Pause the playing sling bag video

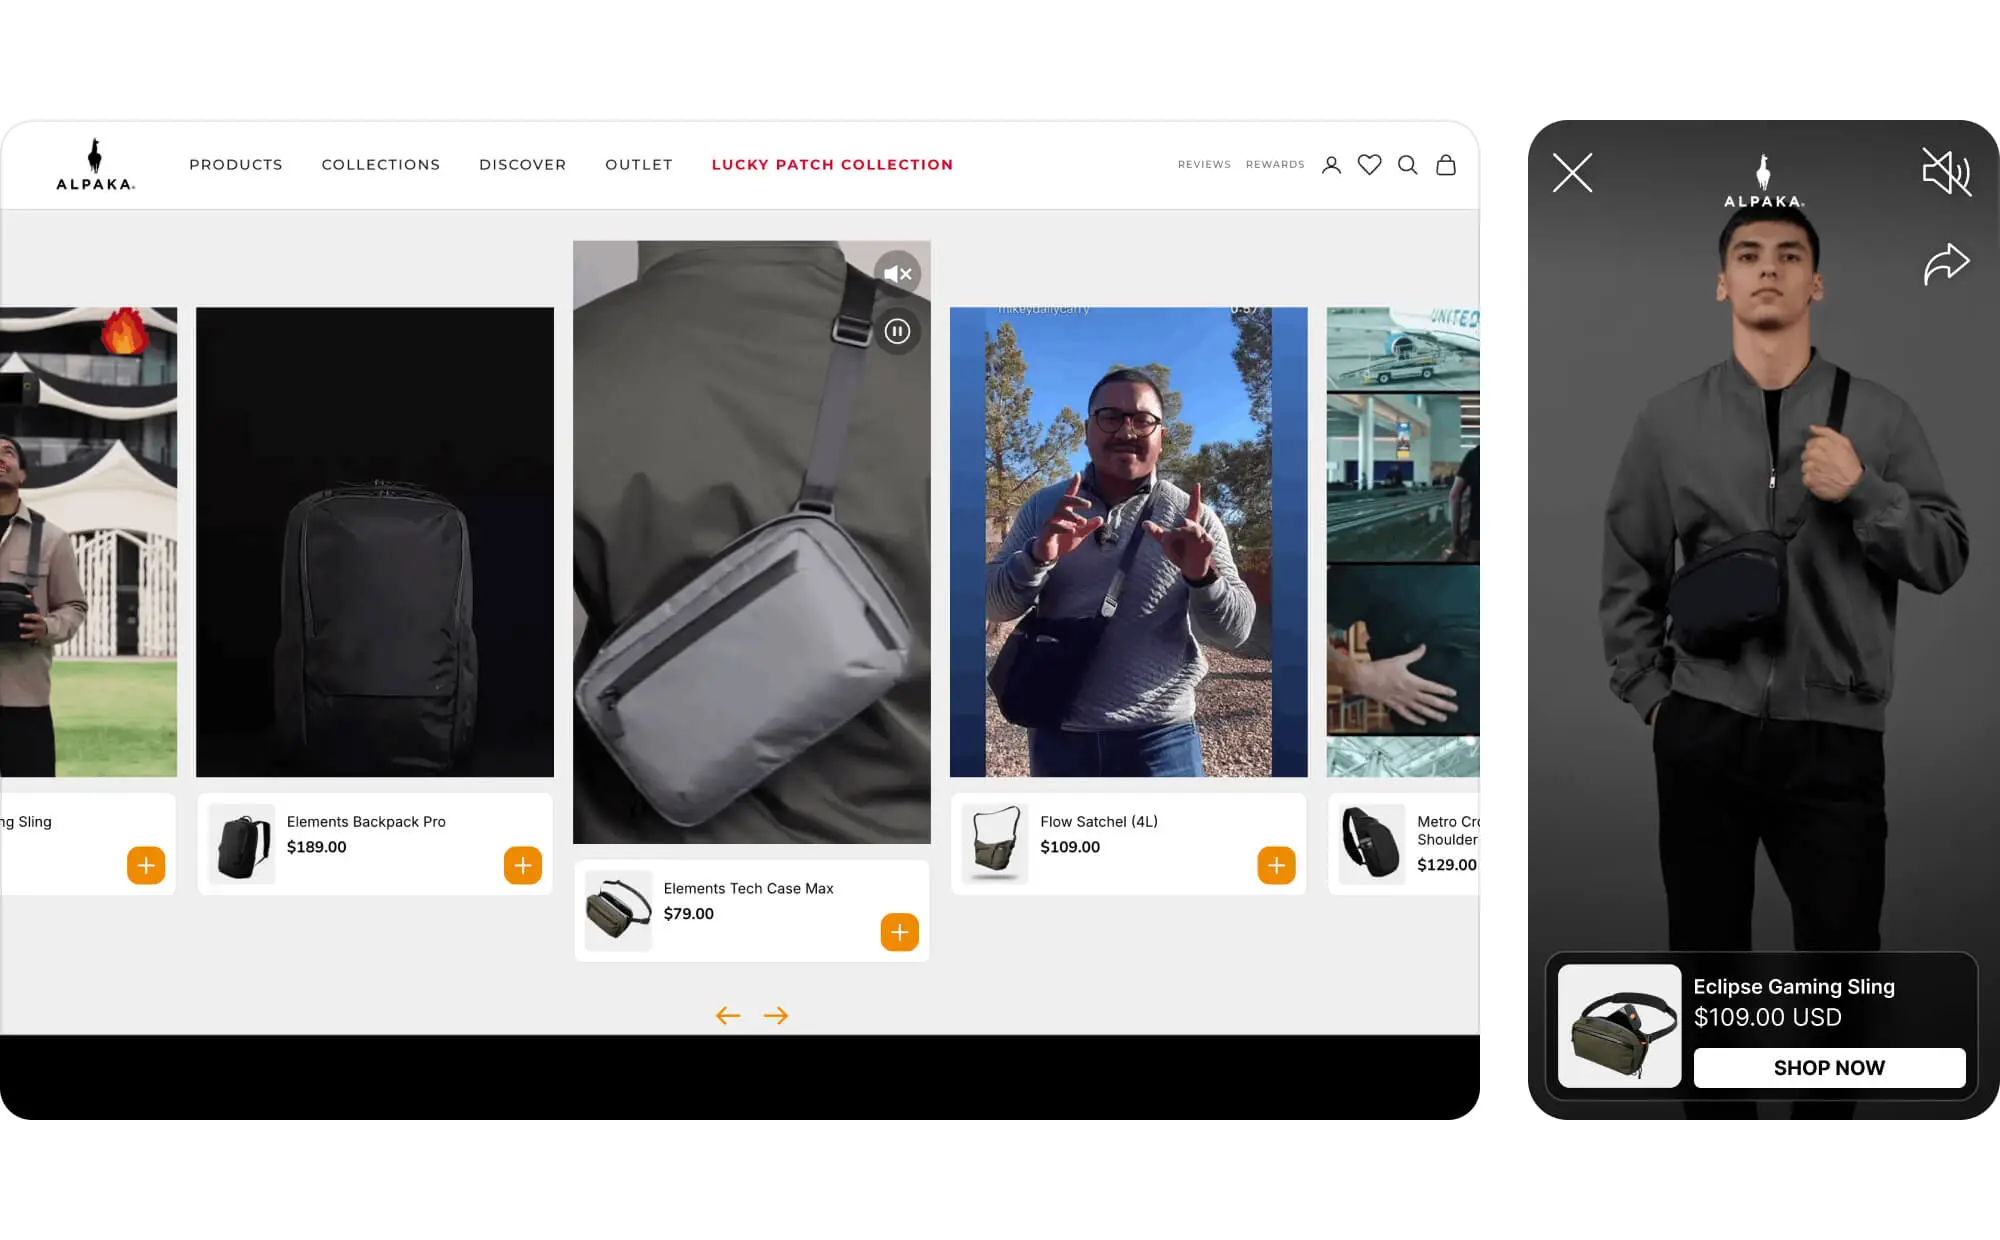pos(896,330)
